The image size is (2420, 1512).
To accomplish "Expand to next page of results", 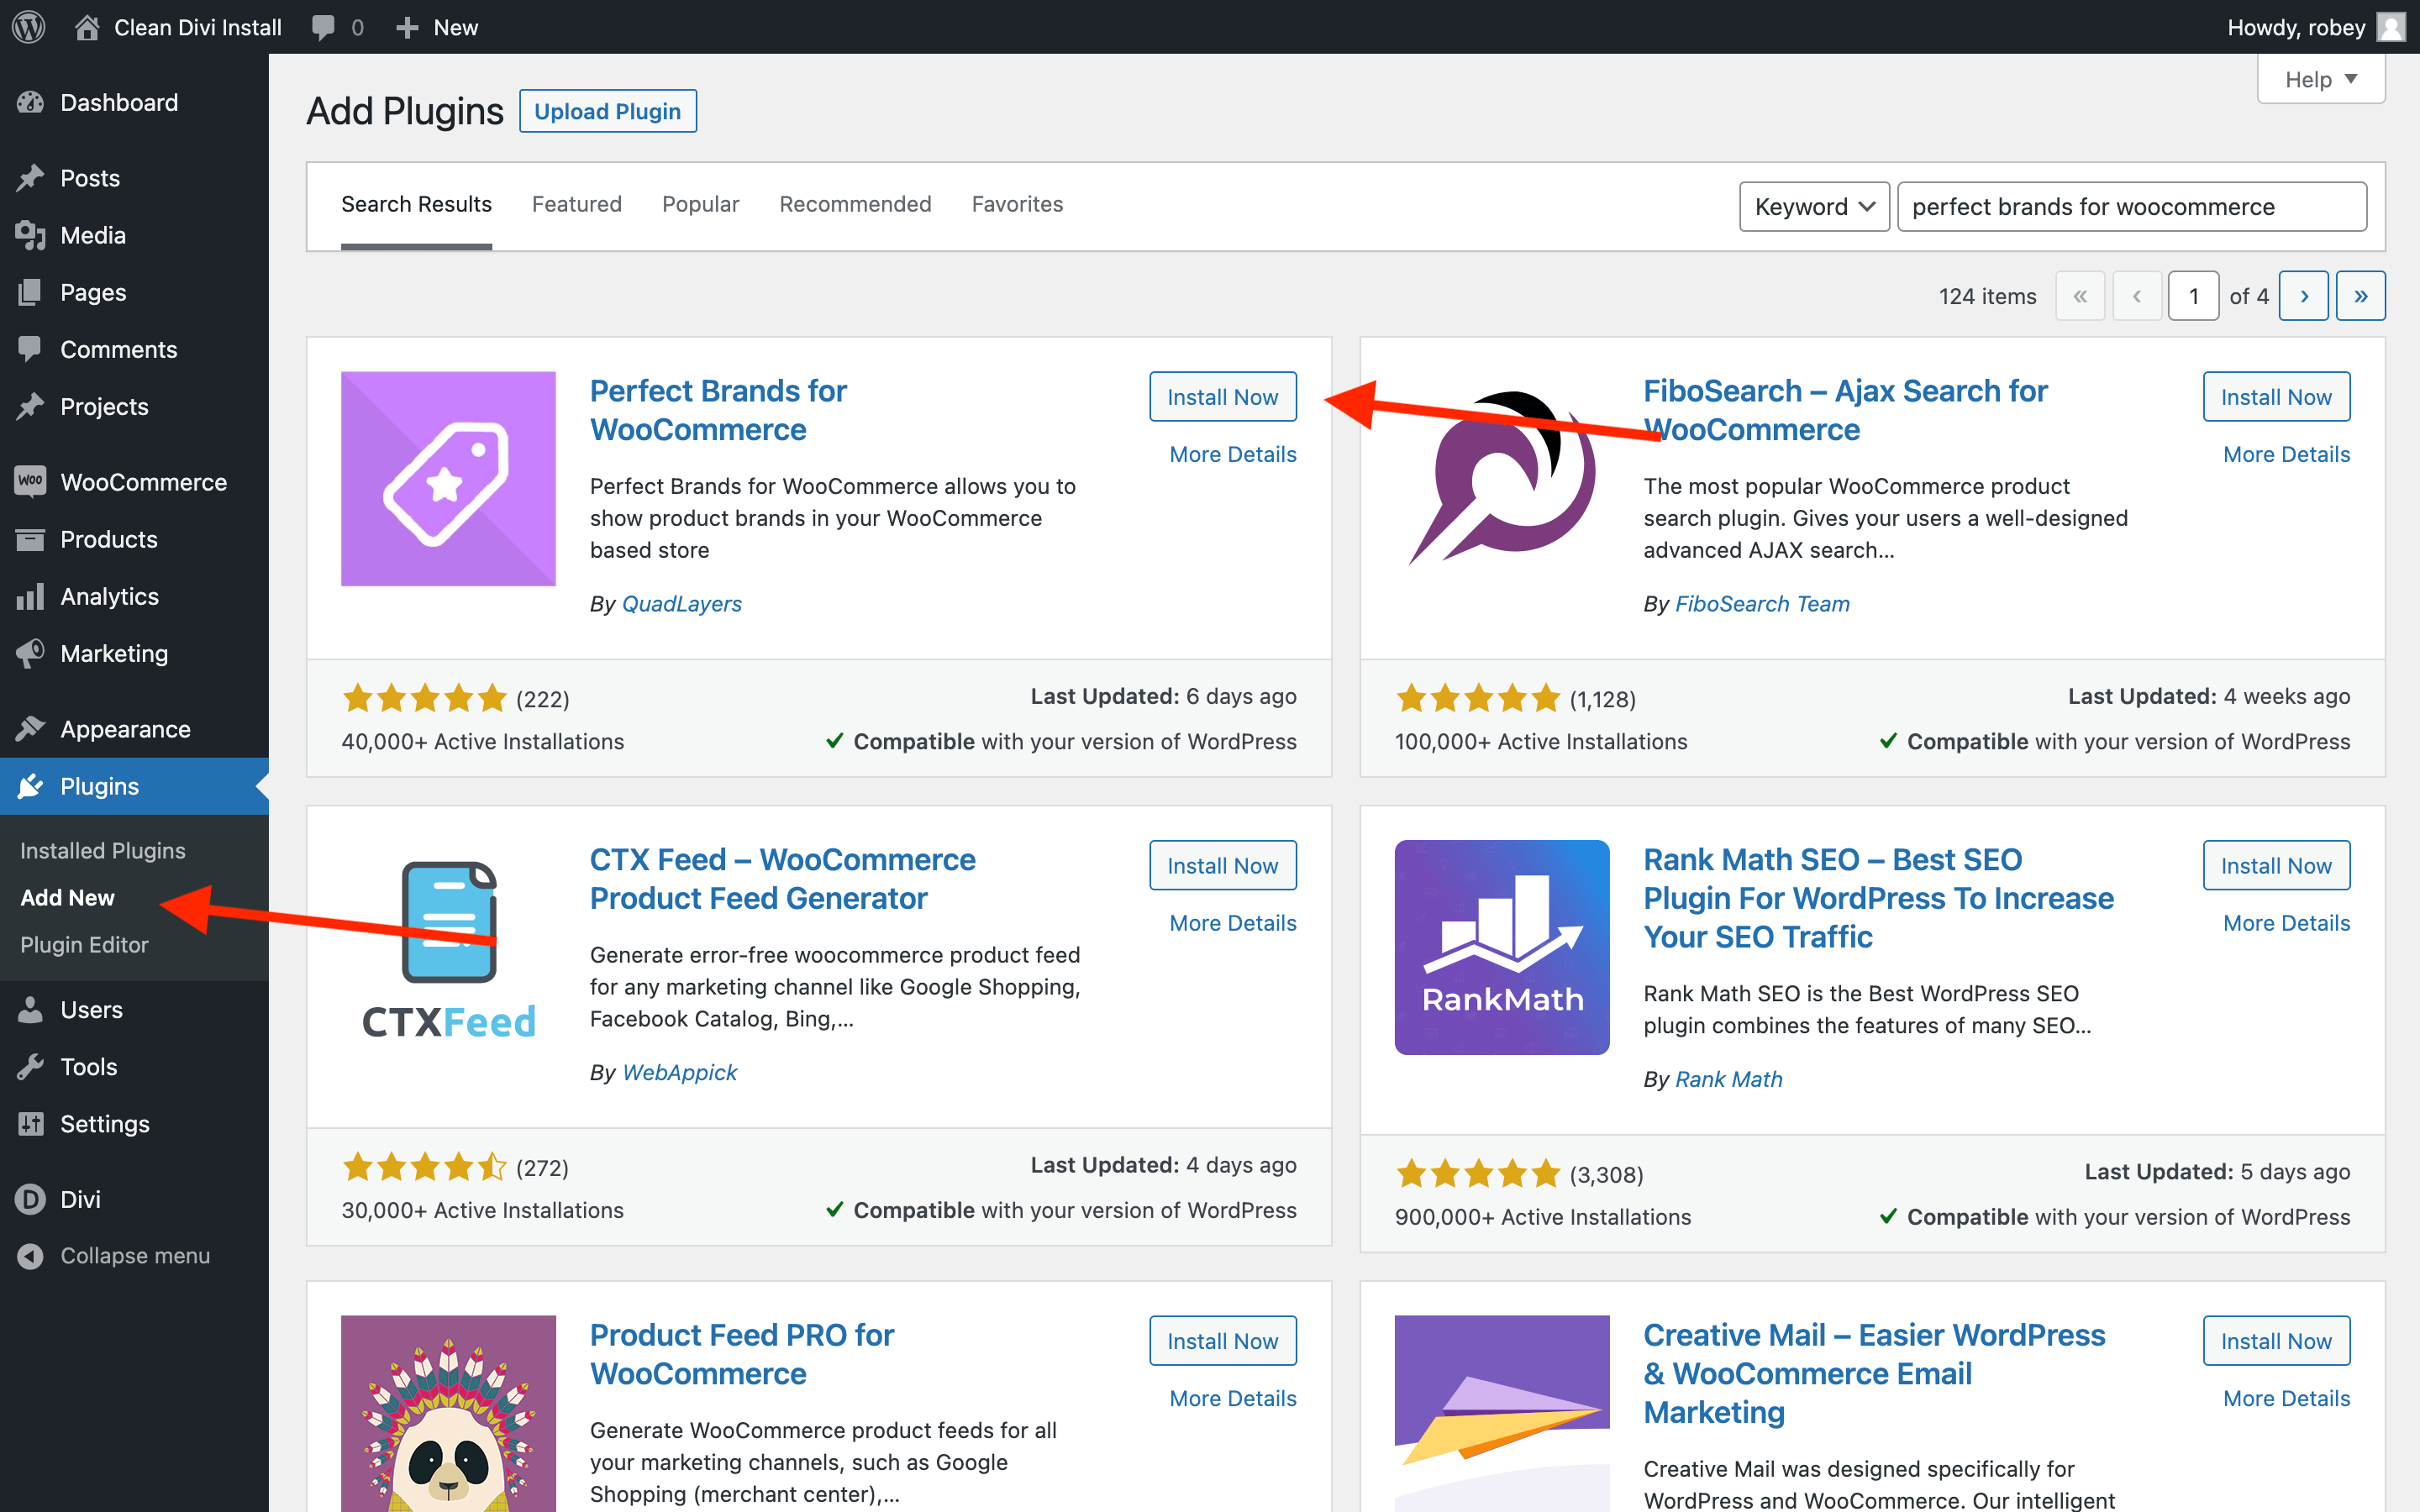I will click(x=2305, y=294).
